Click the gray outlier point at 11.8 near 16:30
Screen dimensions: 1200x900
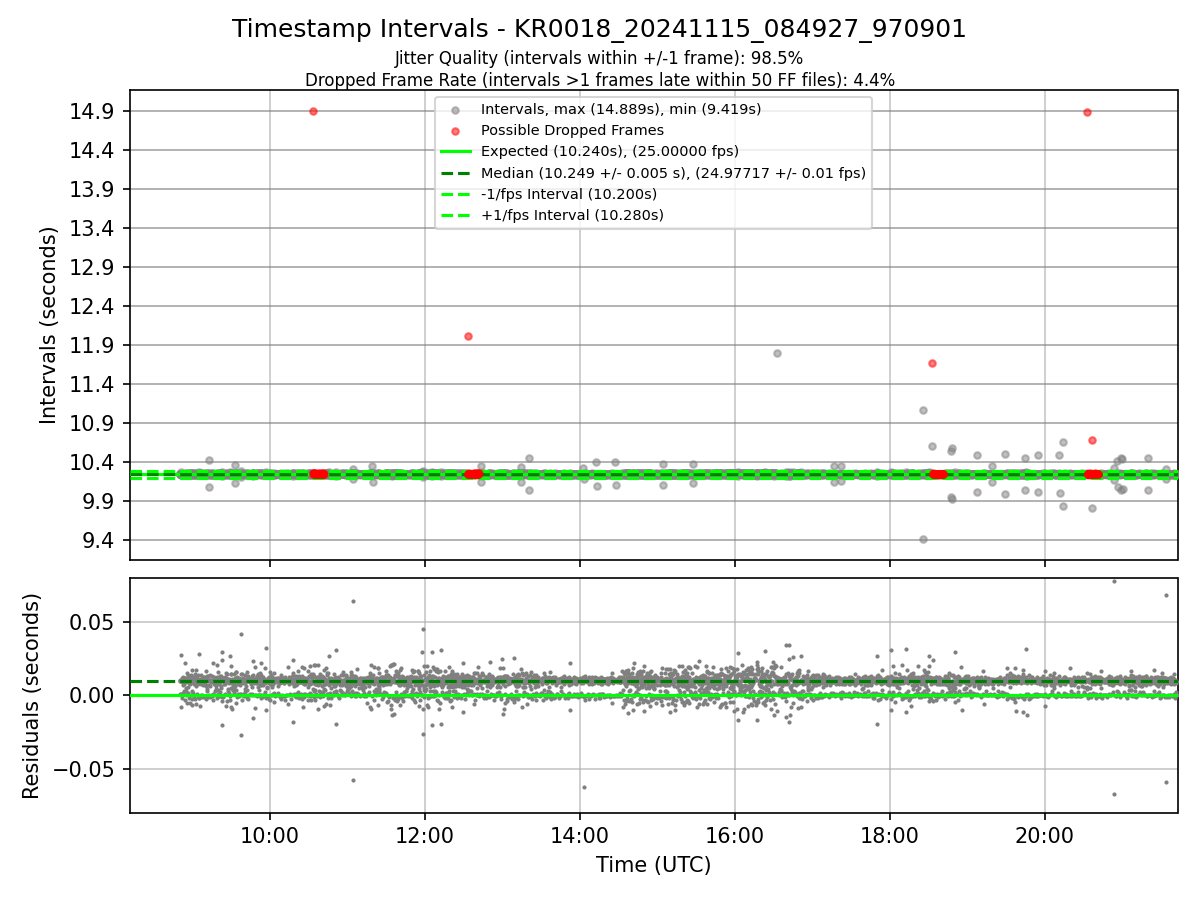[x=777, y=353]
